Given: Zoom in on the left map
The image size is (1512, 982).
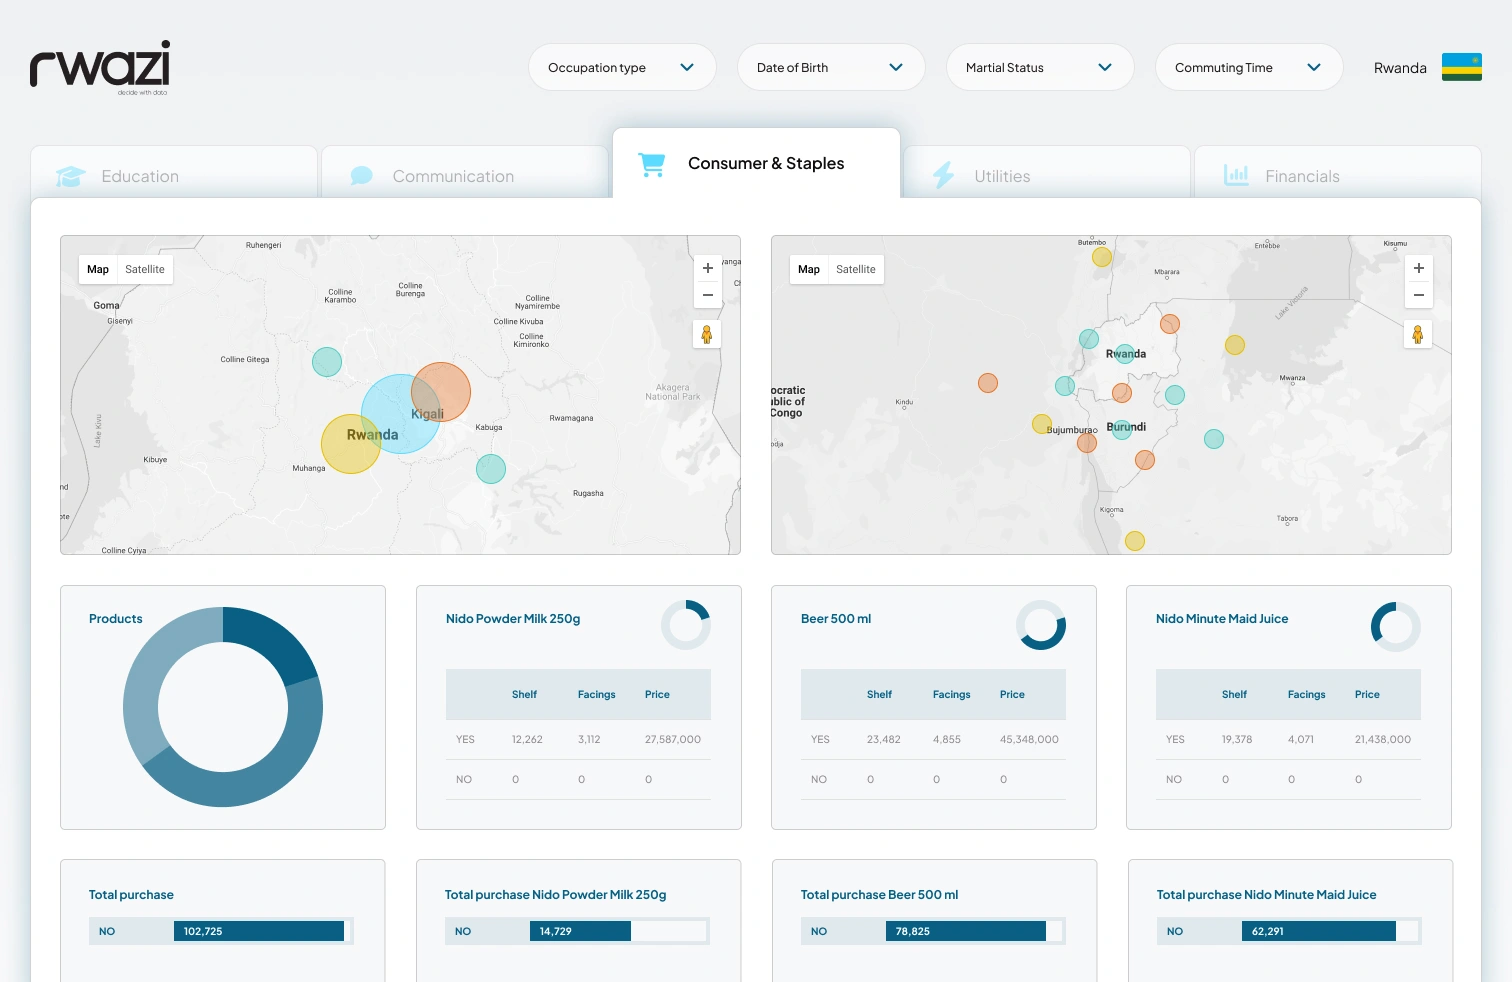Looking at the screenshot, I should coord(708,268).
